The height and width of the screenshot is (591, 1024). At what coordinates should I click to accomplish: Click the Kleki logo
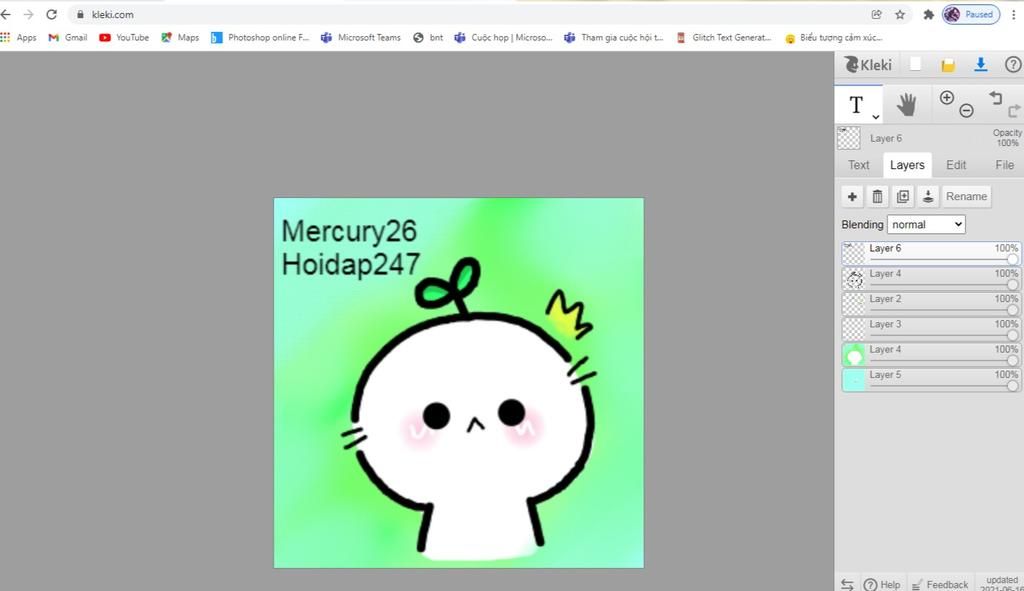867,65
